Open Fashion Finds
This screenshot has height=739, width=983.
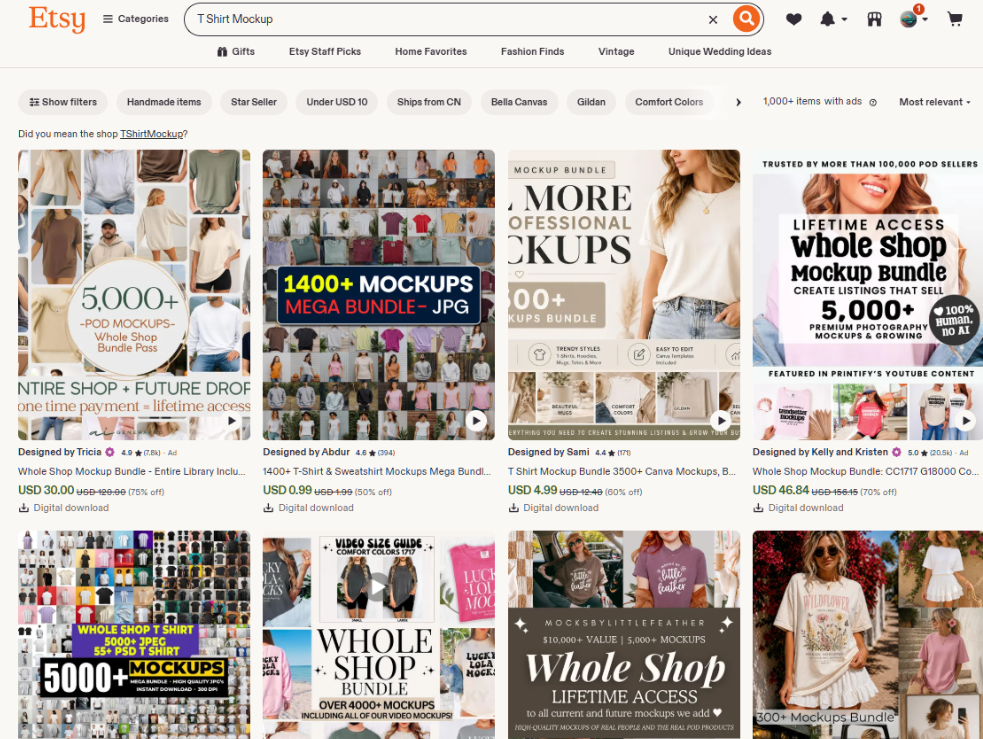[532, 51]
